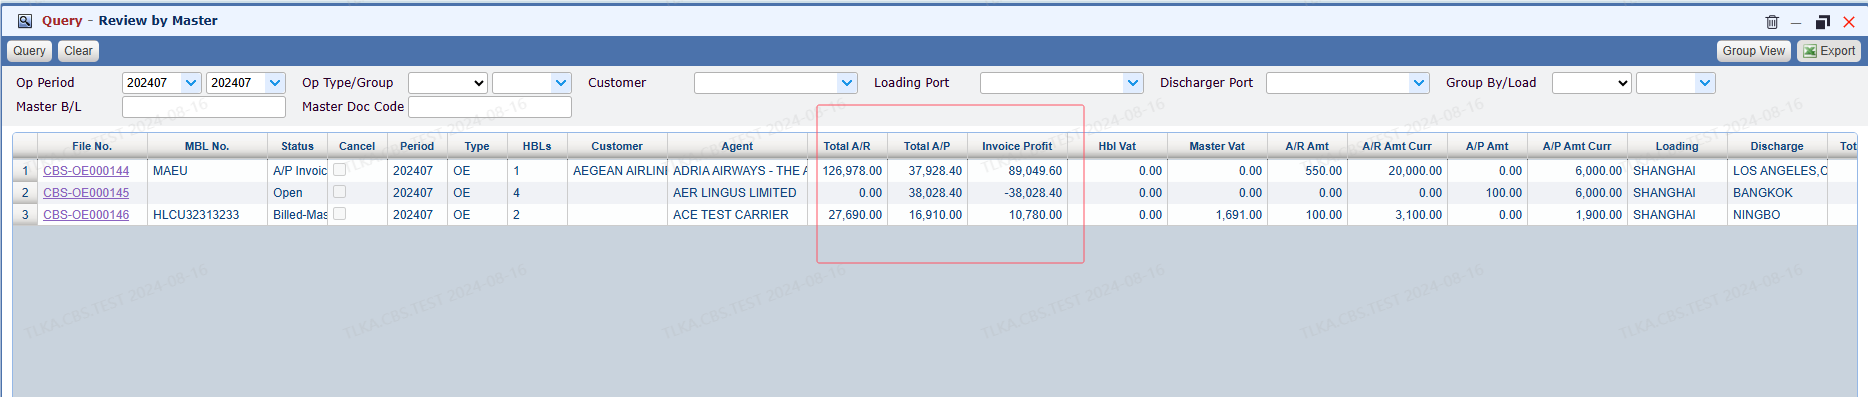Open the Load dropdown next to Group By
Screen dimensions: 1868x397
1705,83
